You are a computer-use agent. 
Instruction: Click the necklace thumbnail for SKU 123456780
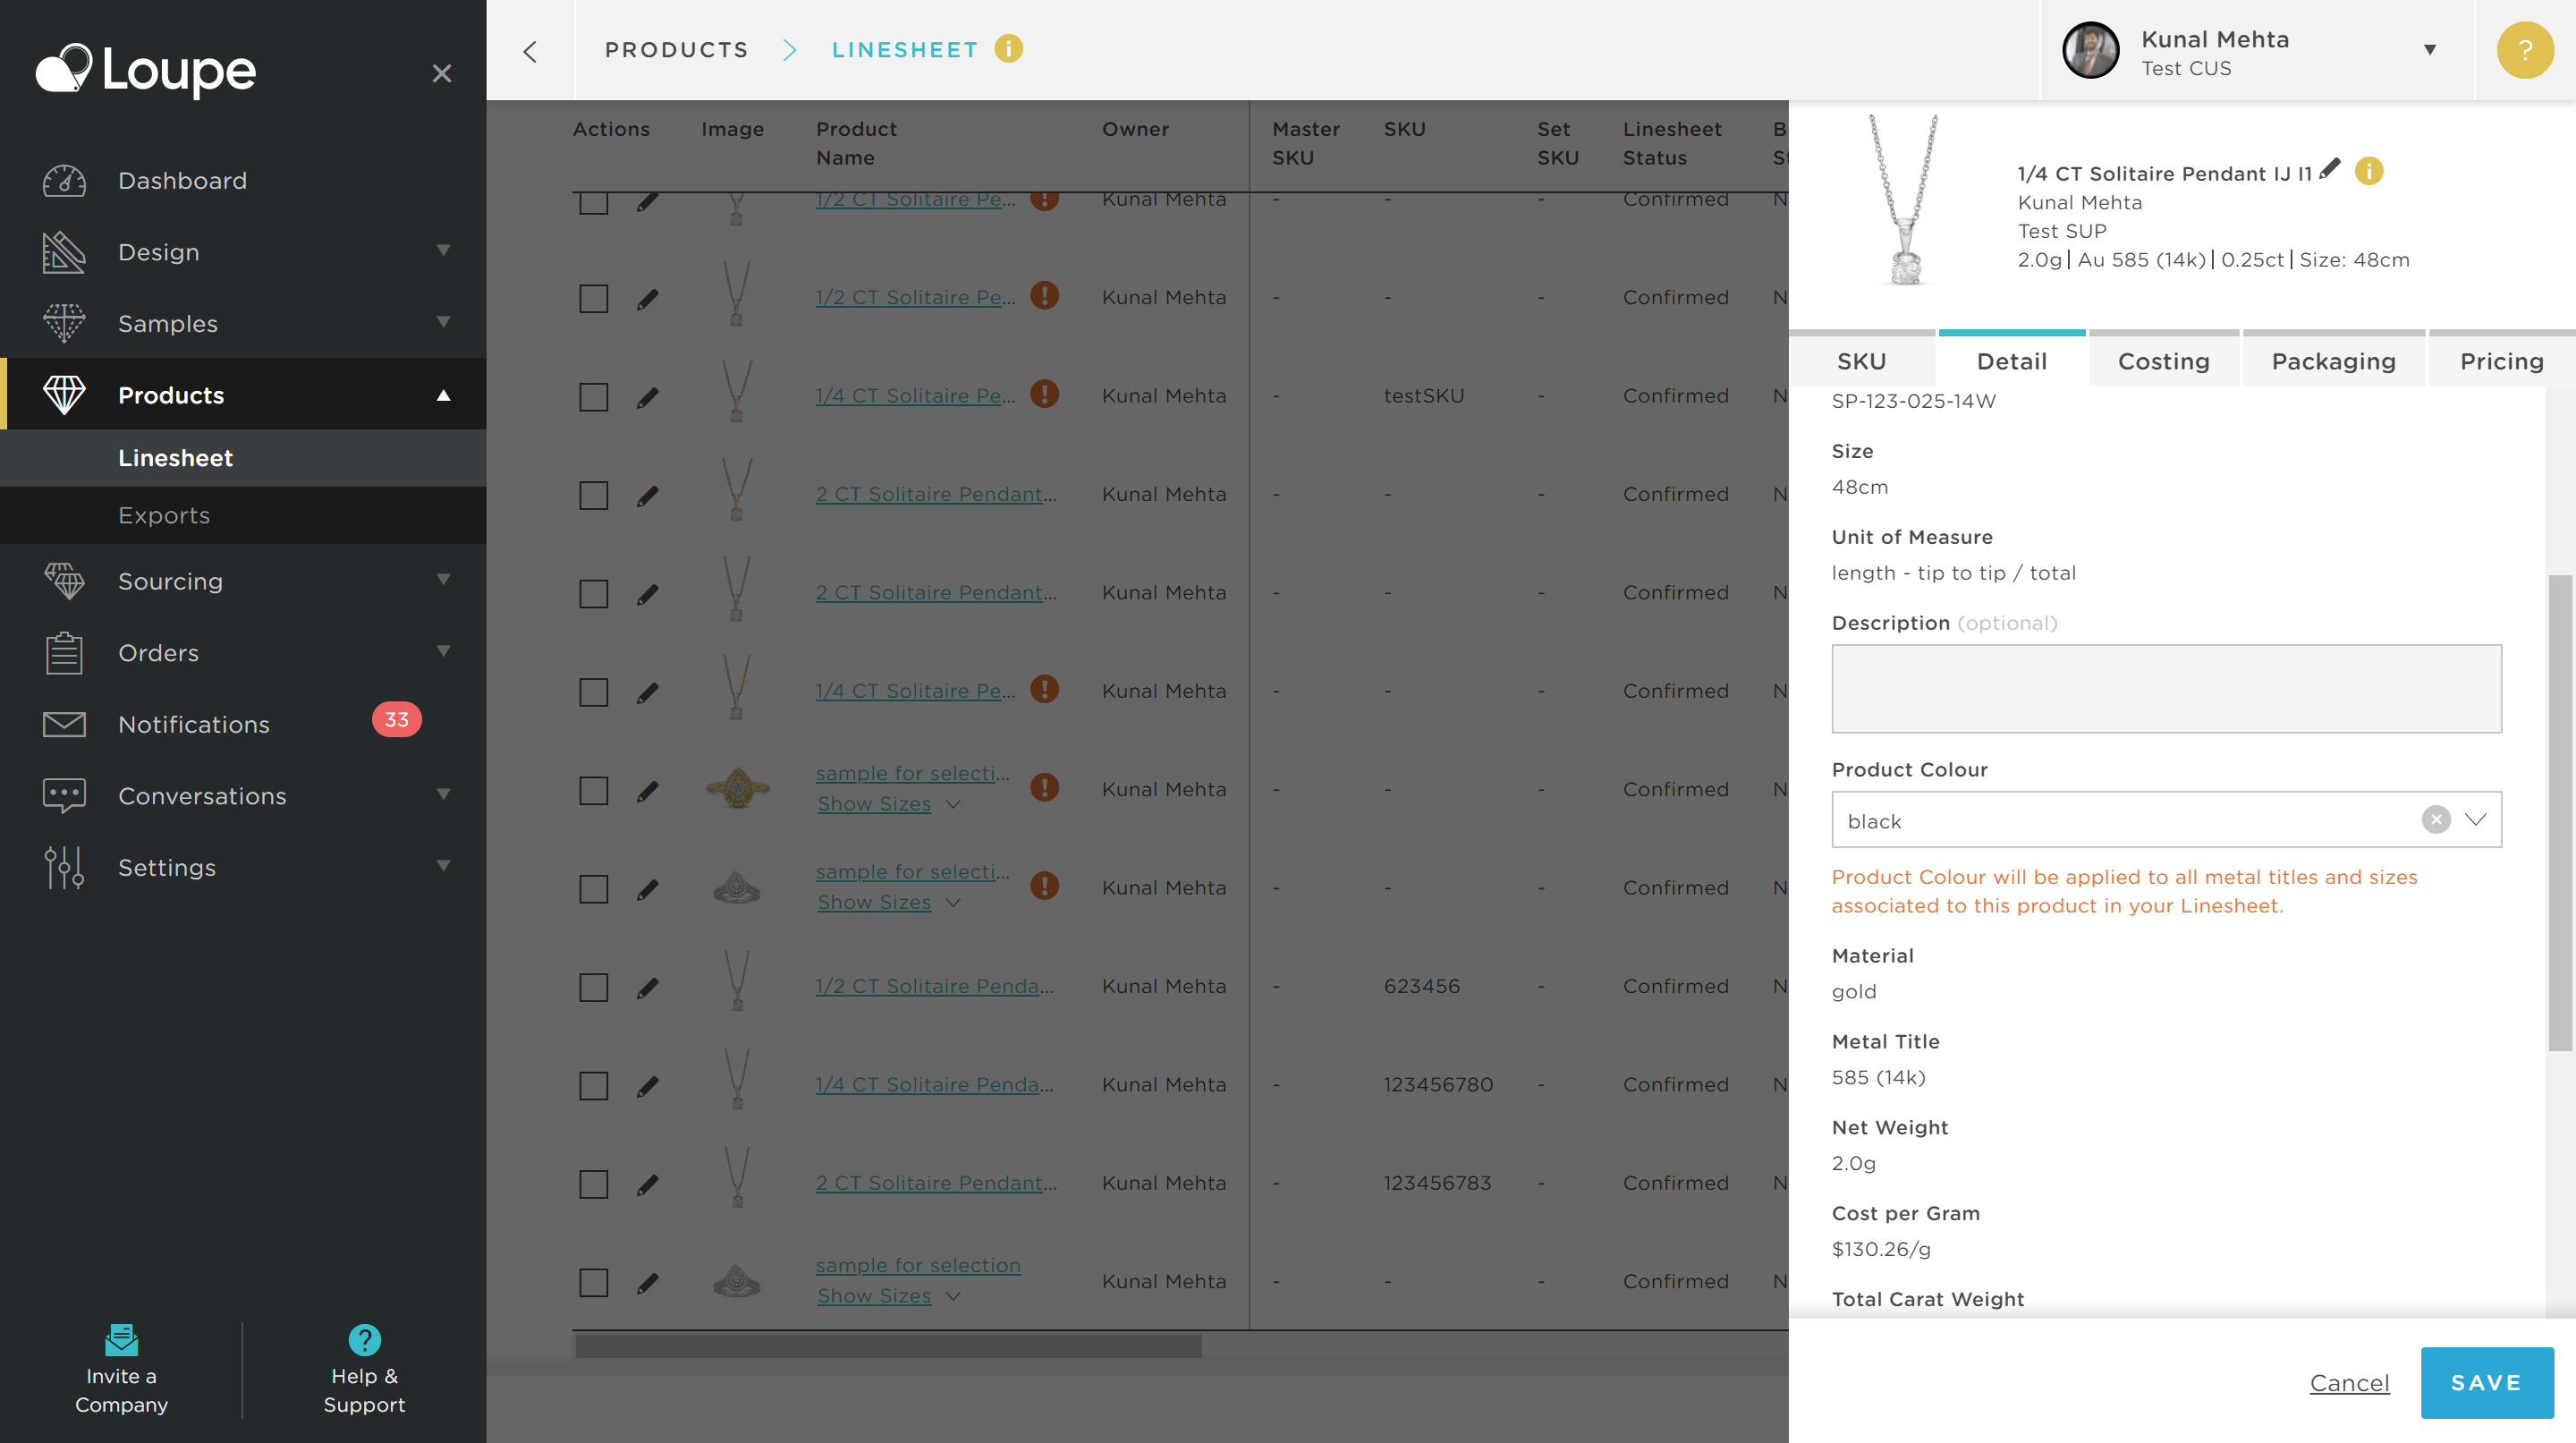point(736,1080)
